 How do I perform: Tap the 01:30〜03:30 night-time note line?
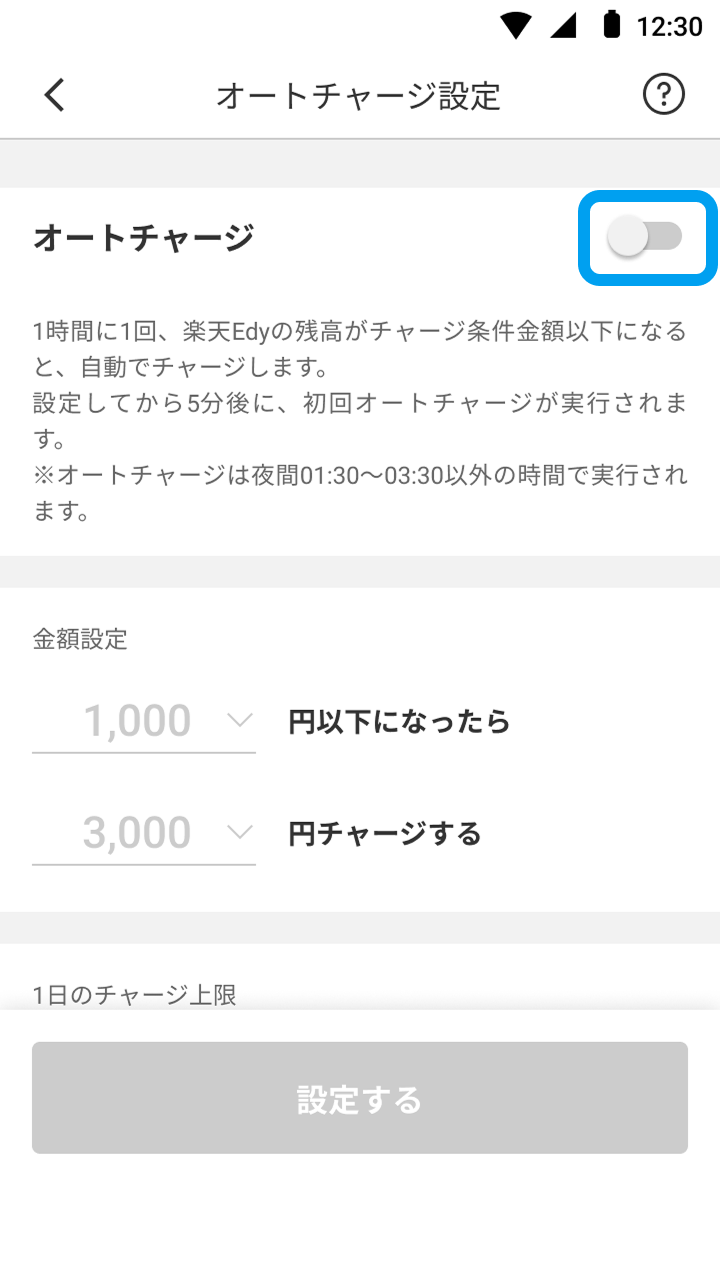pos(360,476)
